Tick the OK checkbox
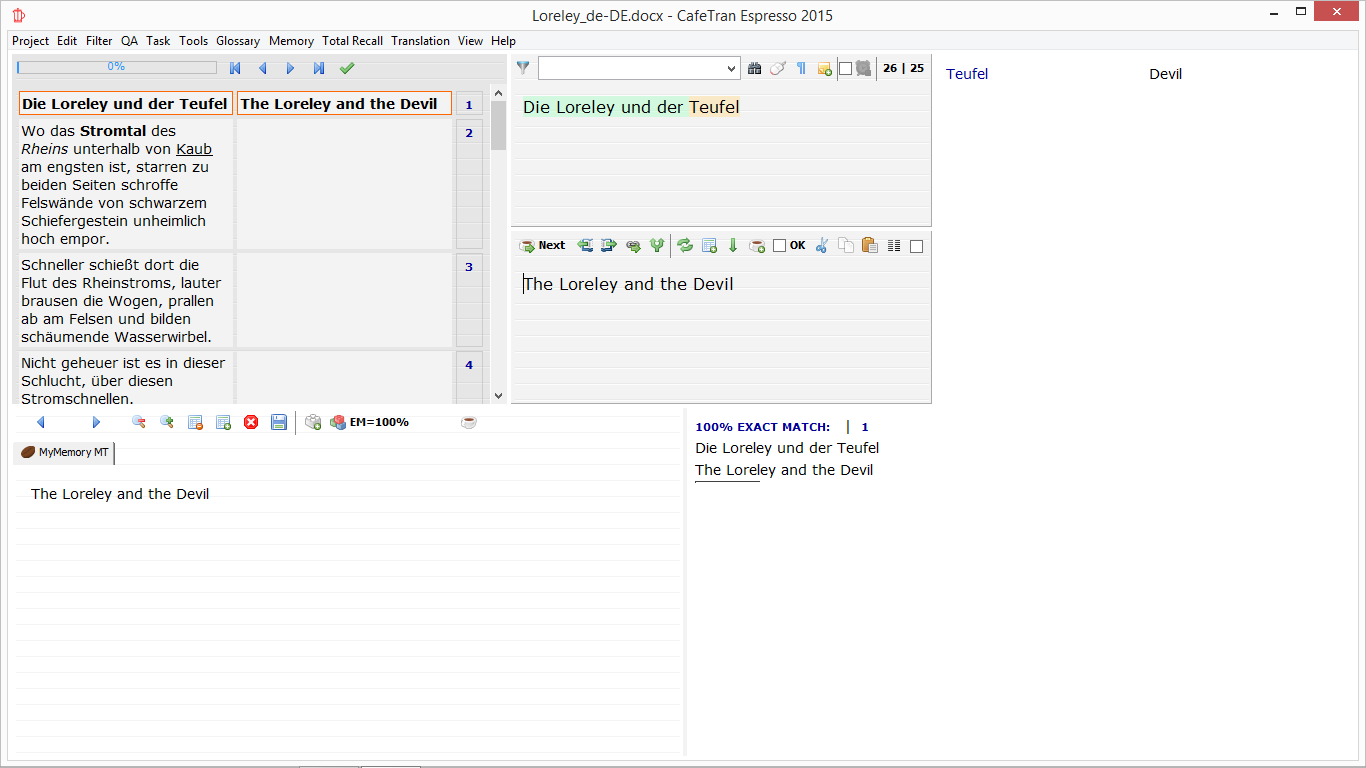 click(x=780, y=246)
